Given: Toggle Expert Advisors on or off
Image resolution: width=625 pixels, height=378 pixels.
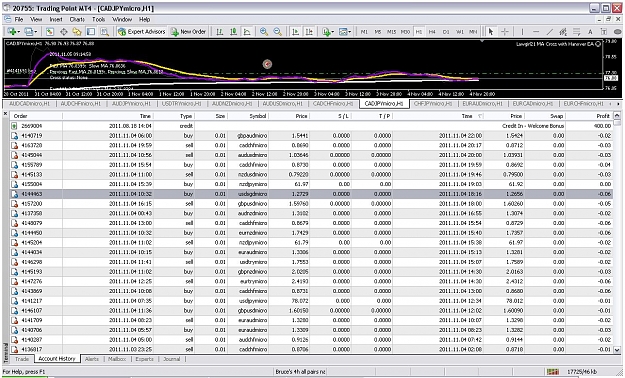Looking at the screenshot, I should coord(142,32).
